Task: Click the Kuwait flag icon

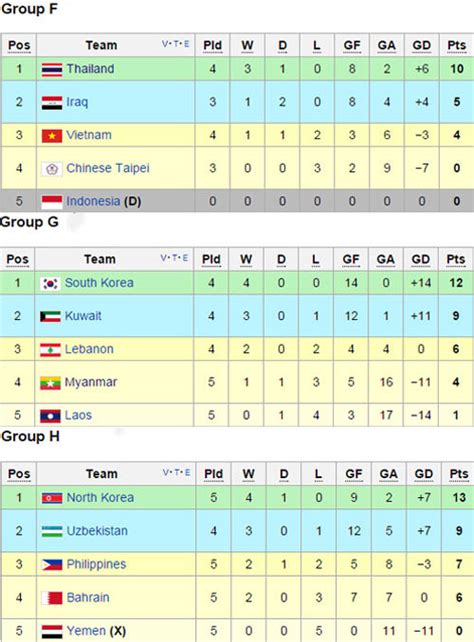Action: tap(50, 316)
